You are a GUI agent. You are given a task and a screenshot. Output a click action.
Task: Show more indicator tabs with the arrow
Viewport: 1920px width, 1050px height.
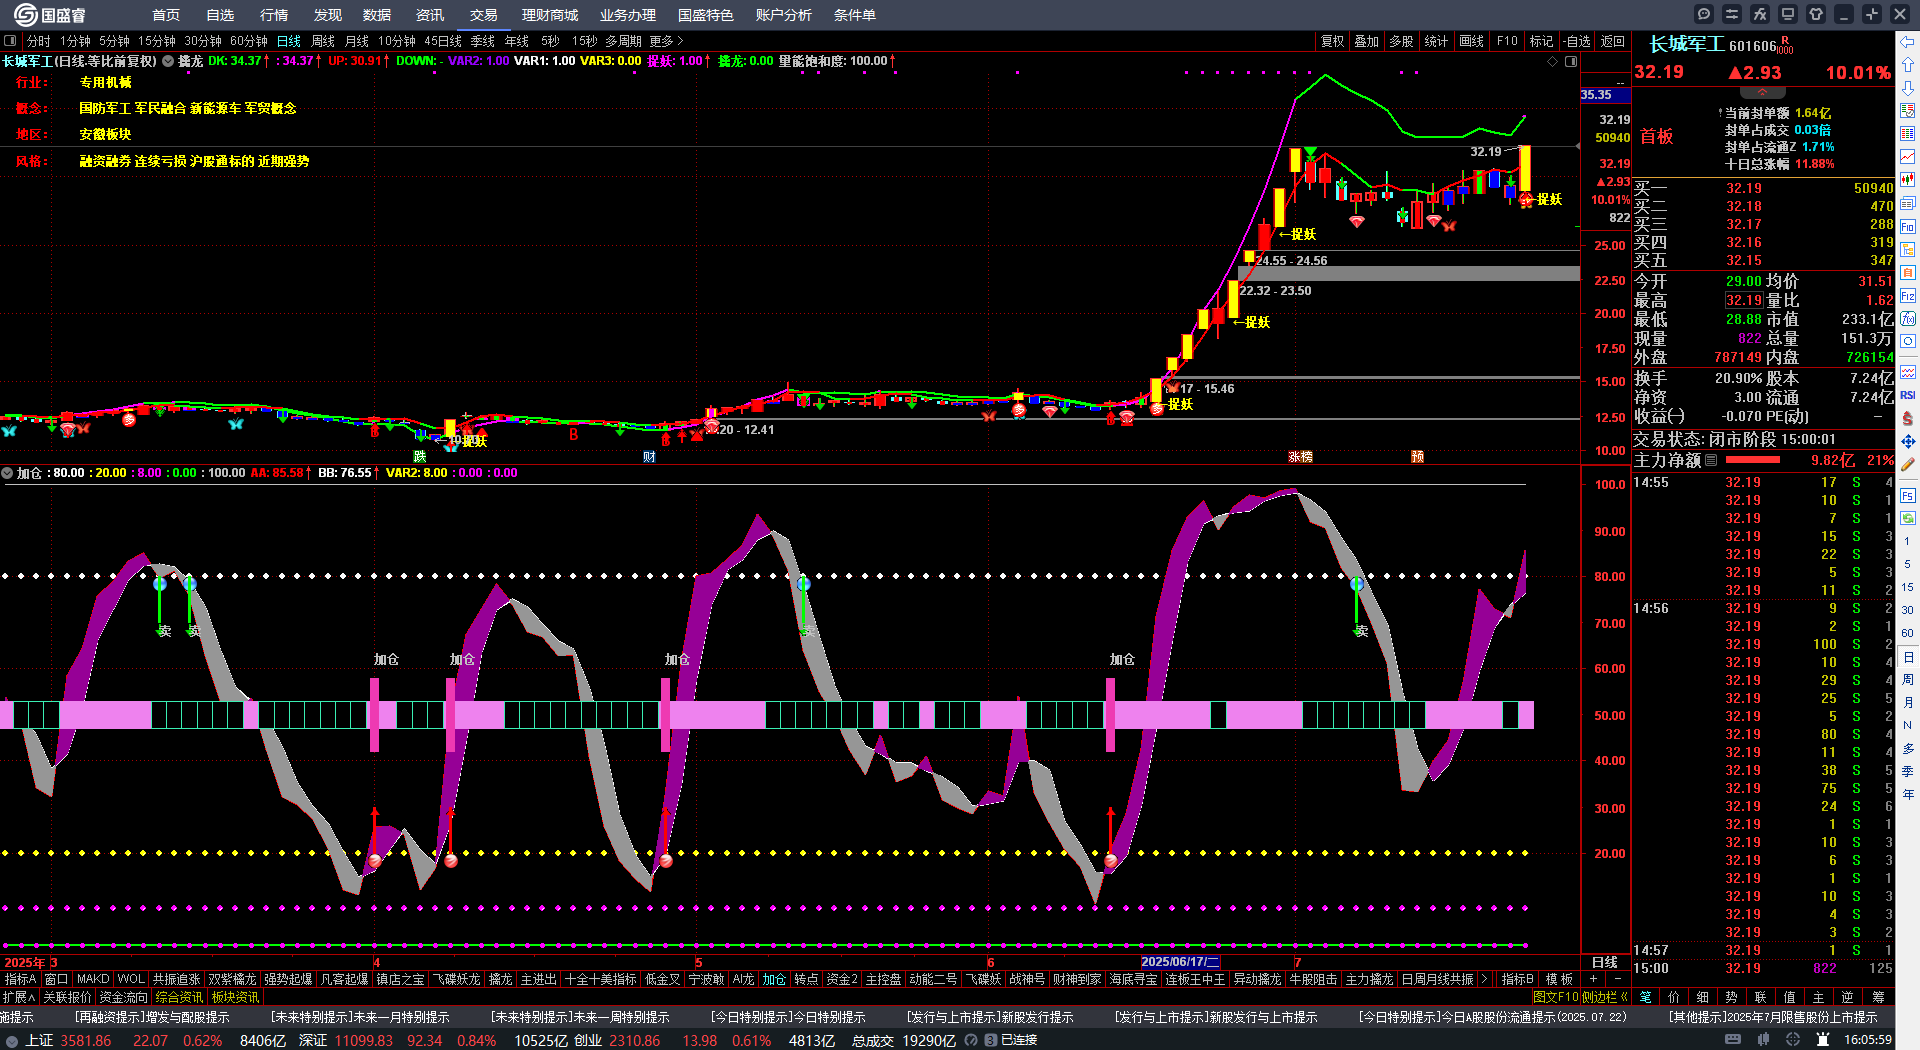(x=1485, y=979)
